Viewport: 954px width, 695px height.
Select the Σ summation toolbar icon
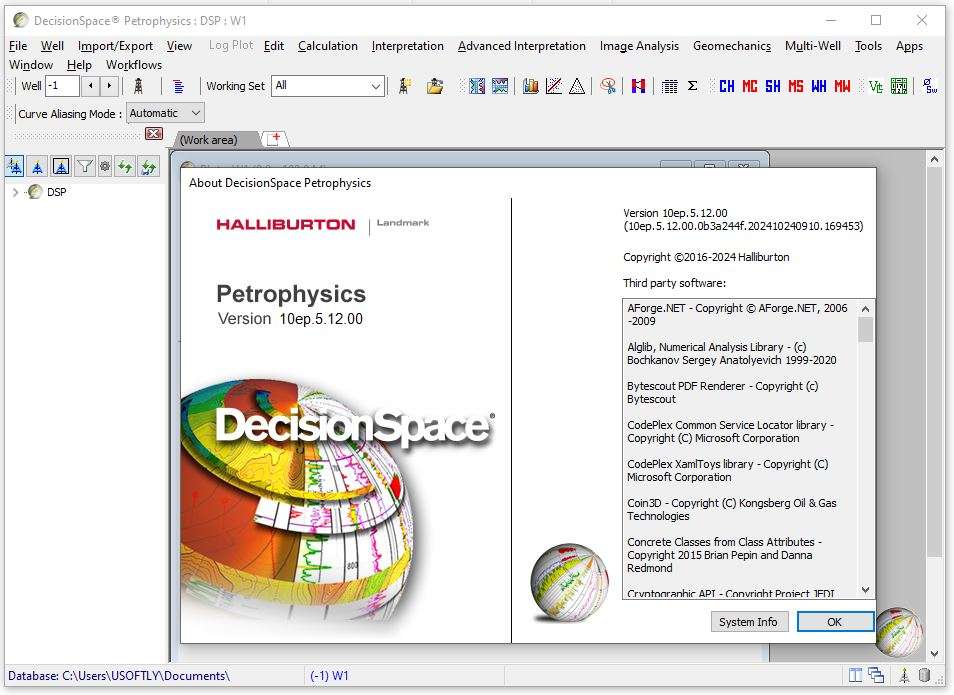click(691, 86)
